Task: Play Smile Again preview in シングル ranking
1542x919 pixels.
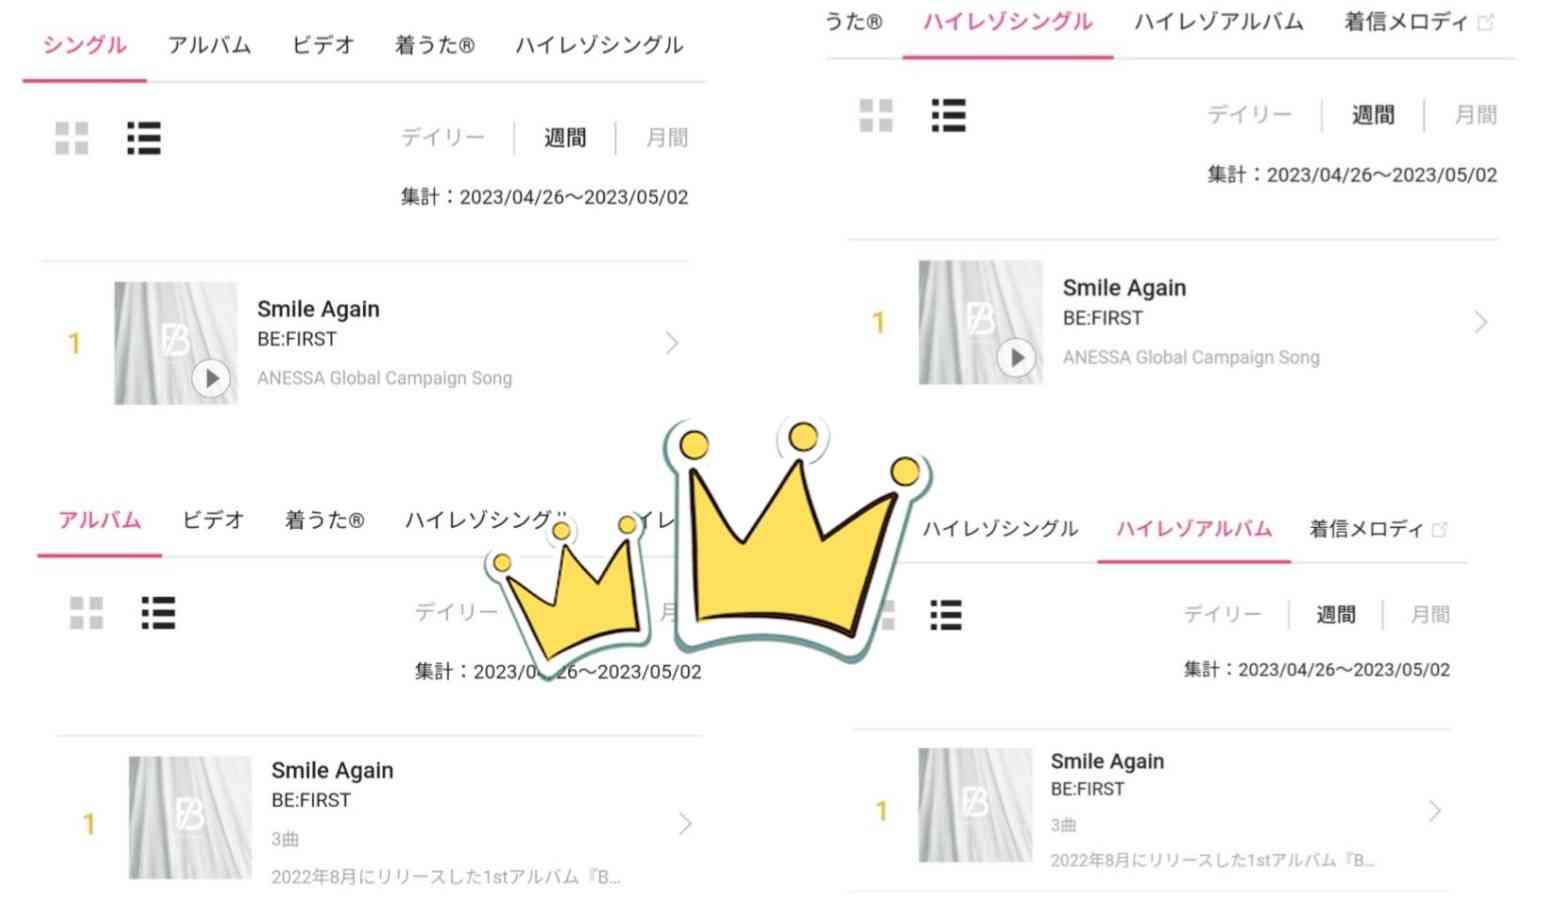Action: tap(211, 379)
